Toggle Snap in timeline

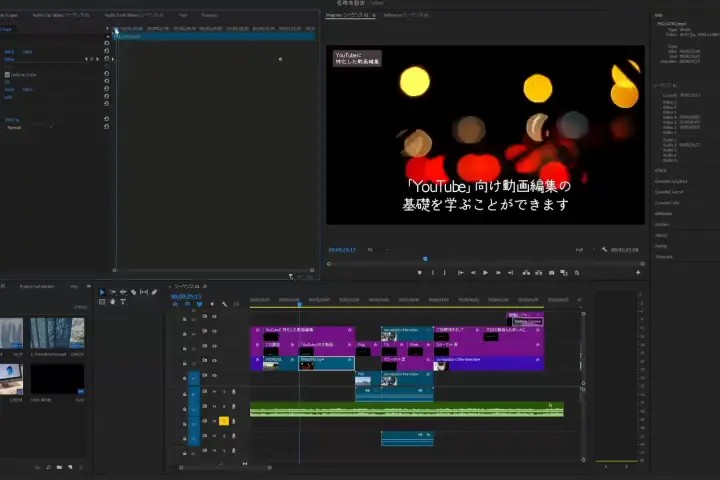187,304
